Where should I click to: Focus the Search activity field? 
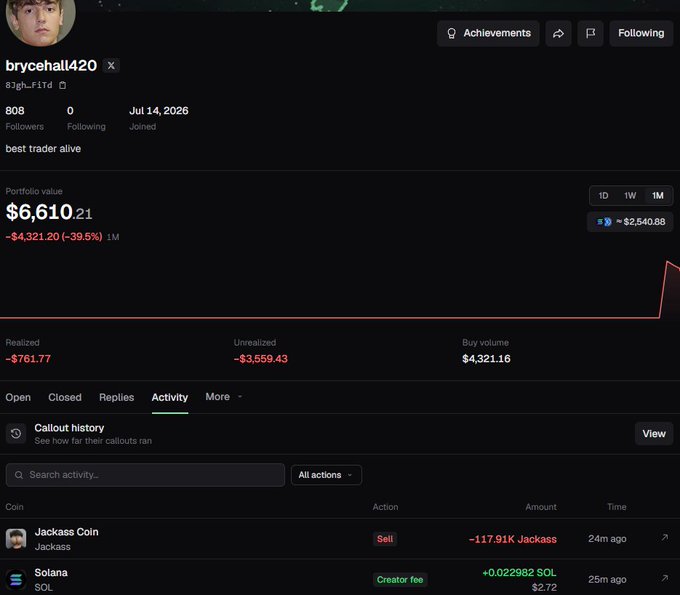(145, 475)
